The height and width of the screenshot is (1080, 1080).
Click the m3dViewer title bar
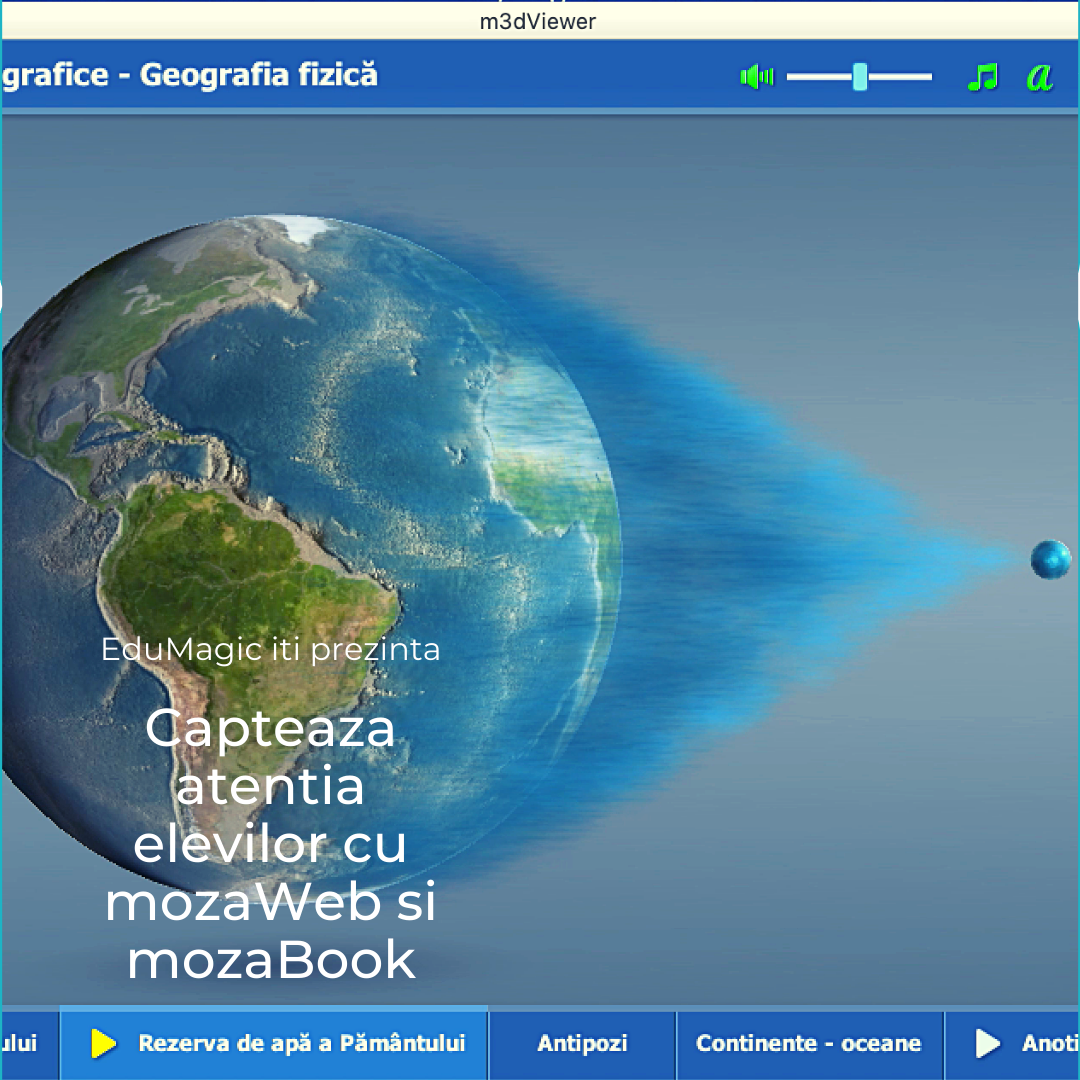coord(540,20)
